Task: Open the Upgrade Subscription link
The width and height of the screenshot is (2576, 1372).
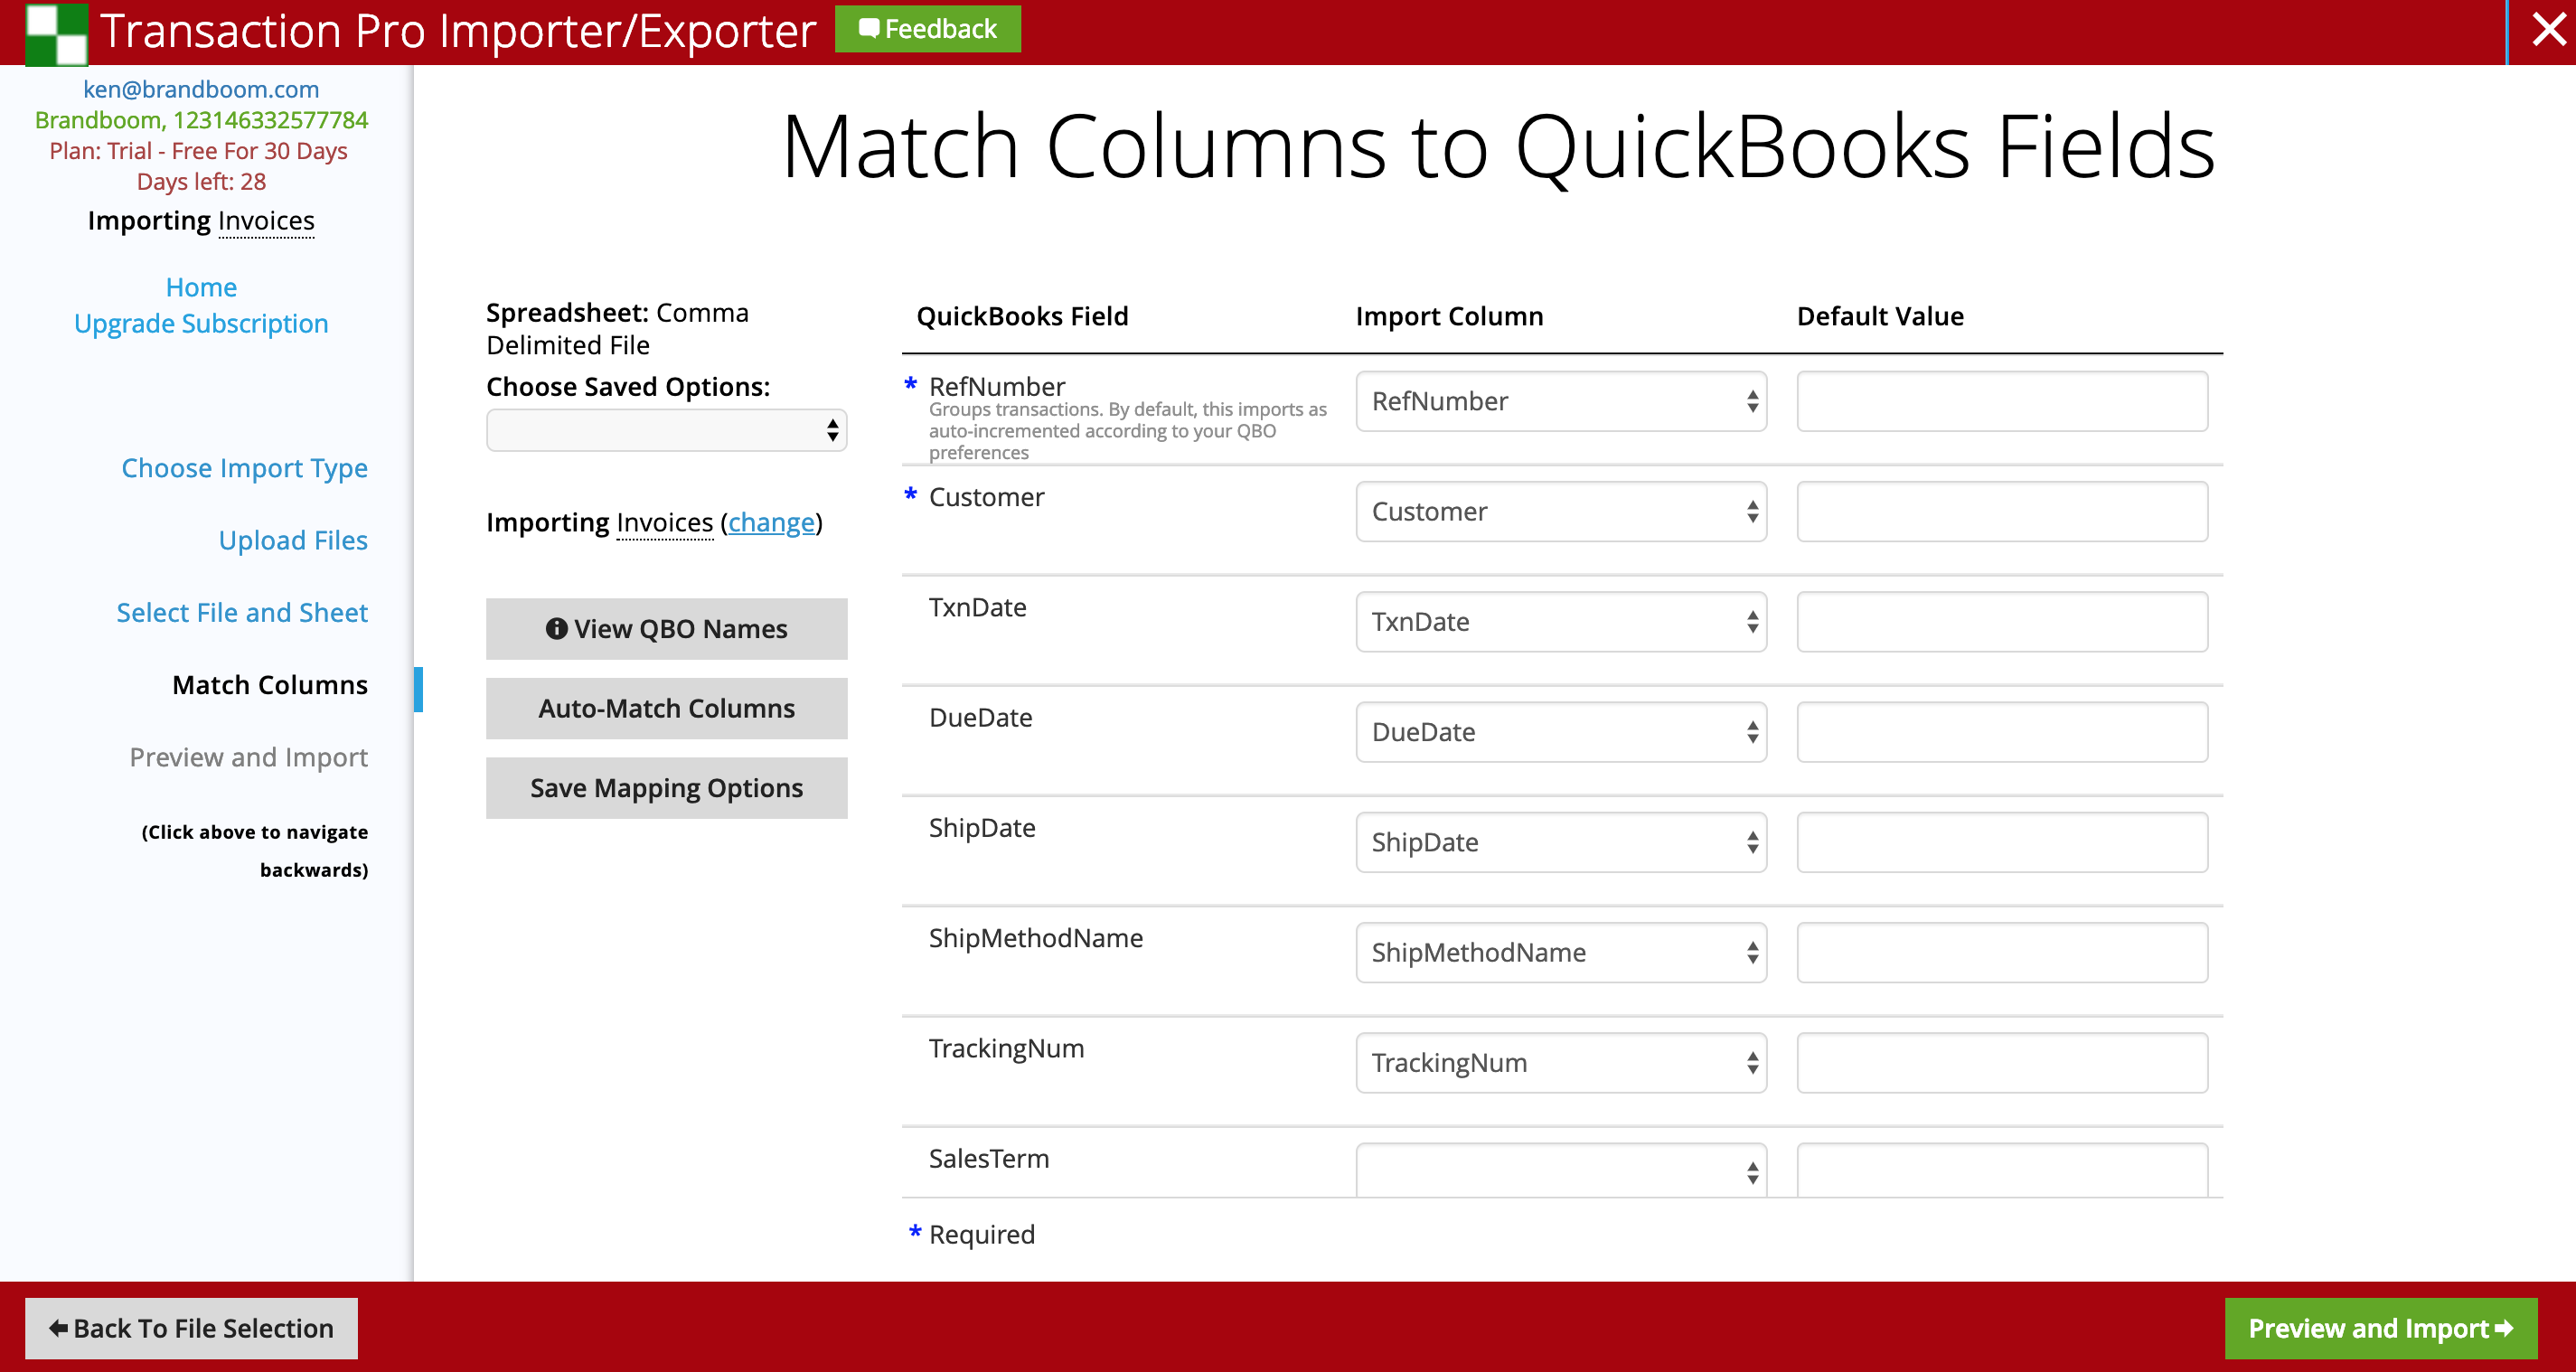Action: [x=201, y=324]
